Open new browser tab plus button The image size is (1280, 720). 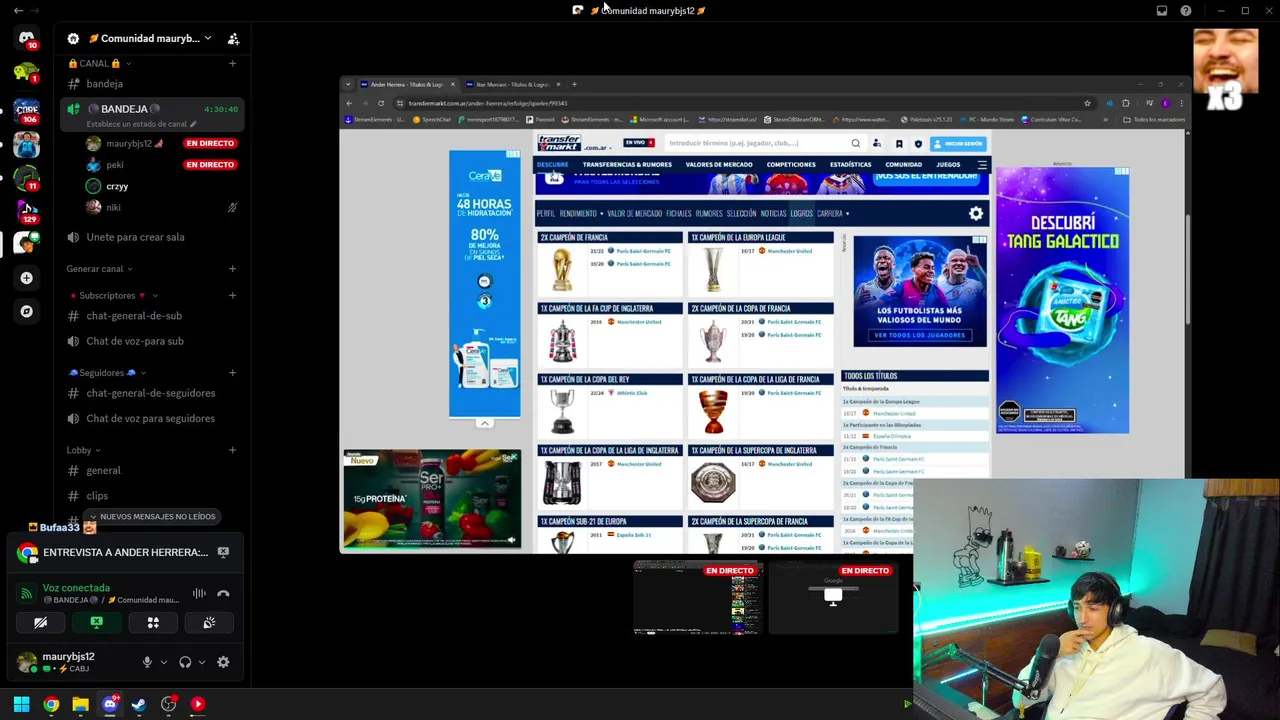pos(574,84)
